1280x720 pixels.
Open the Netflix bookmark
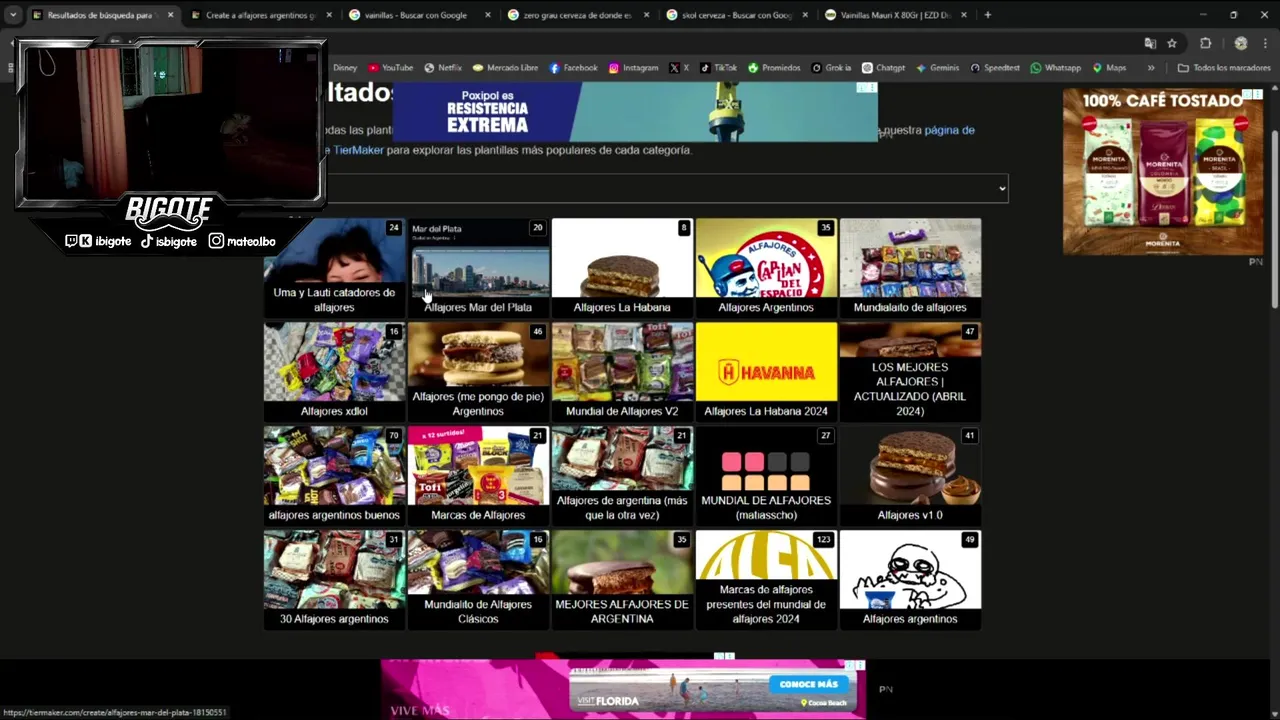[443, 68]
